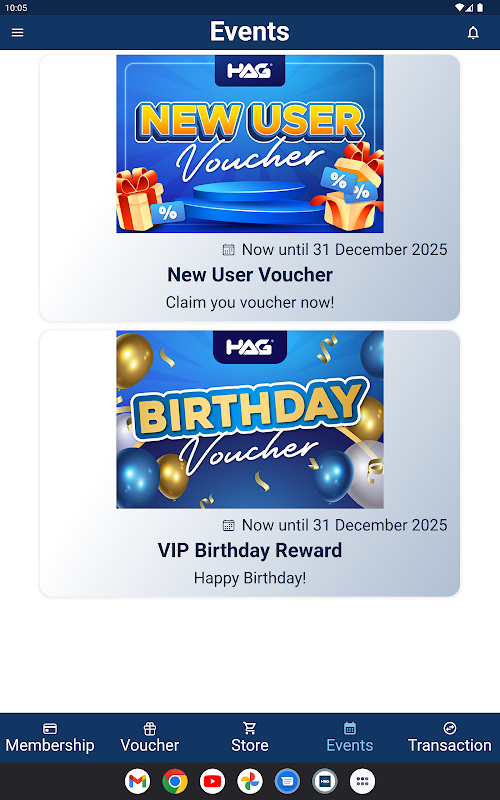Image resolution: width=500 pixels, height=800 pixels.
Task: Tap the Birthday Voucher banner image
Action: (250, 419)
